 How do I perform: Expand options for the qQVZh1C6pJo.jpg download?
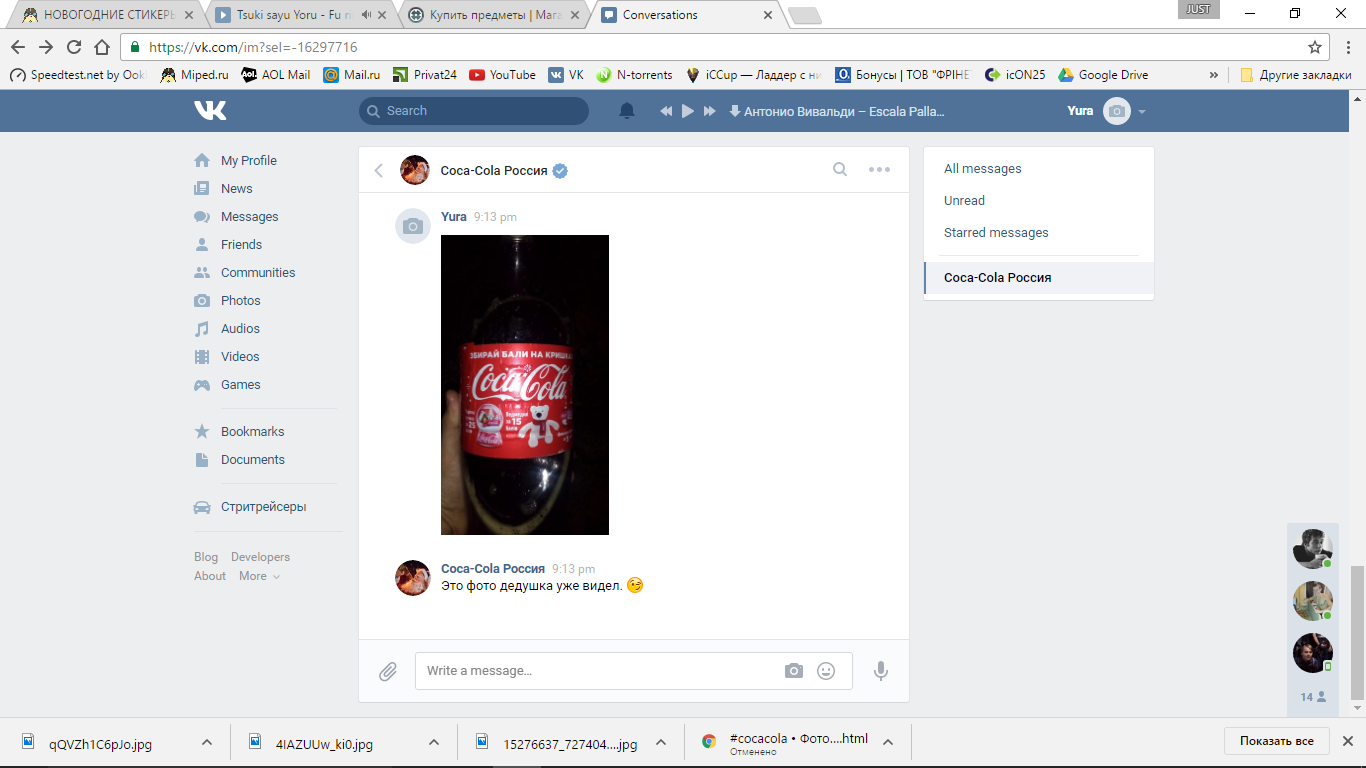pyautogui.click(x=207, y=742)
